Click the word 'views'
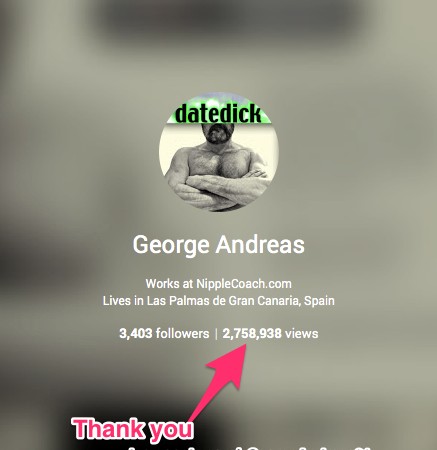 (302, 334)
